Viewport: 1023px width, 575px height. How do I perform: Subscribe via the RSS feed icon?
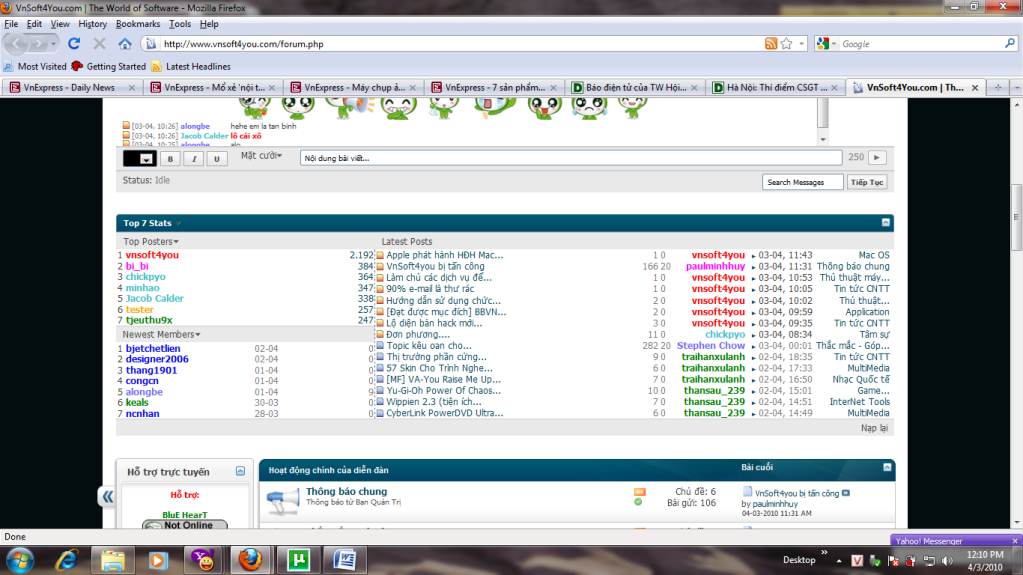pos(771,44)
